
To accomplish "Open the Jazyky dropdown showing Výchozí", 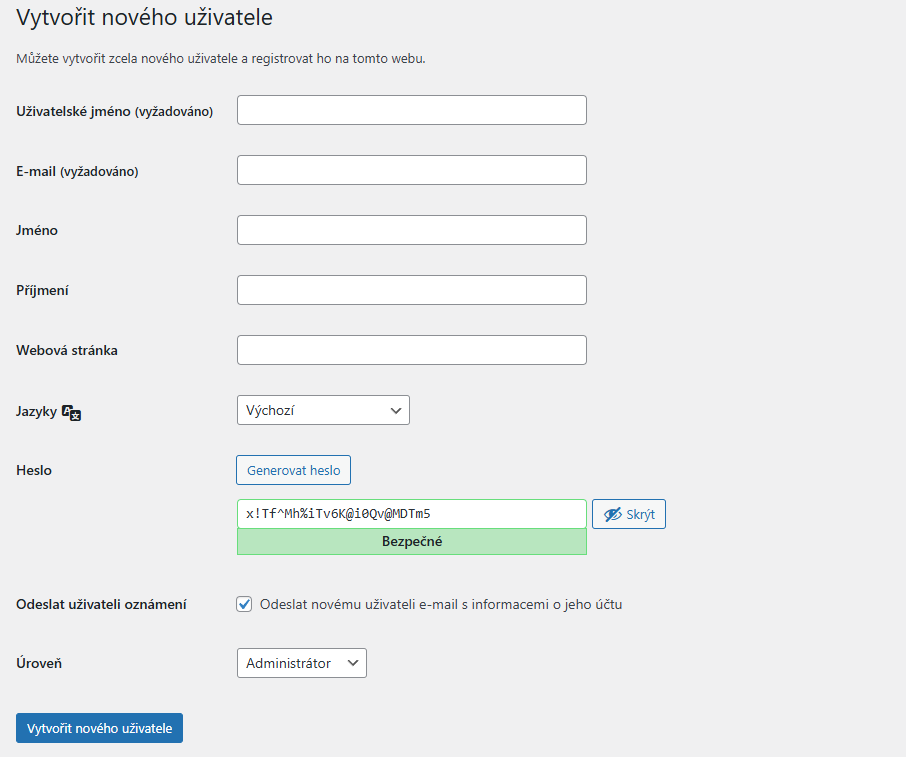I will (322, 410).
